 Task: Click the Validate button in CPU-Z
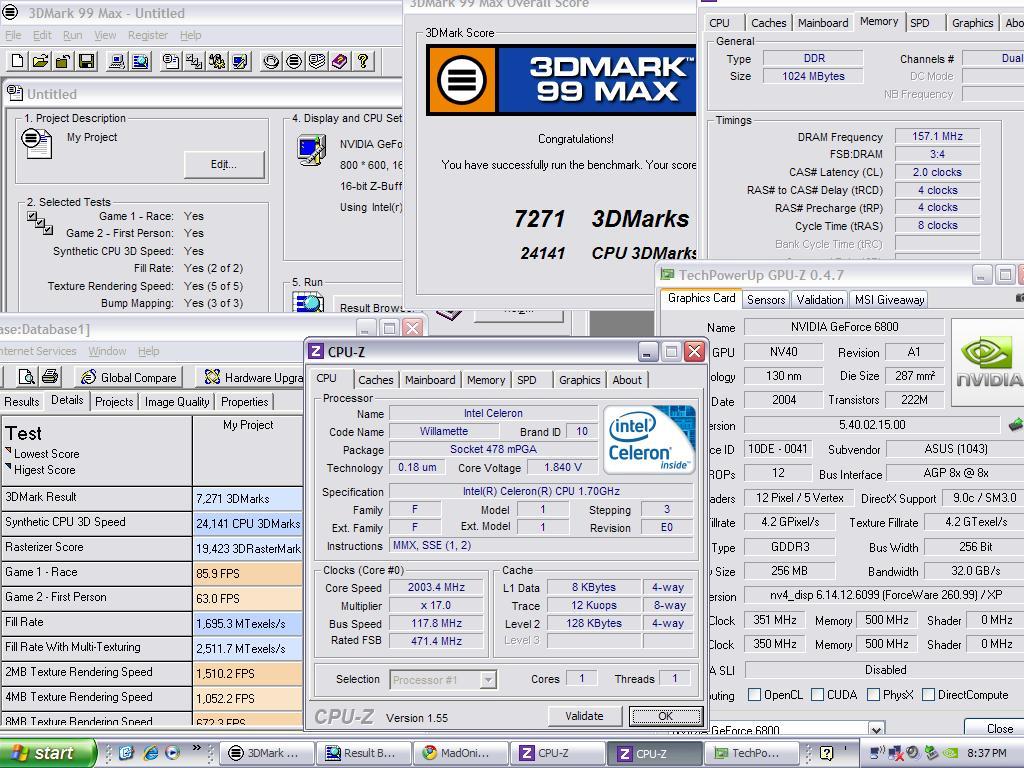click(584, 716)
